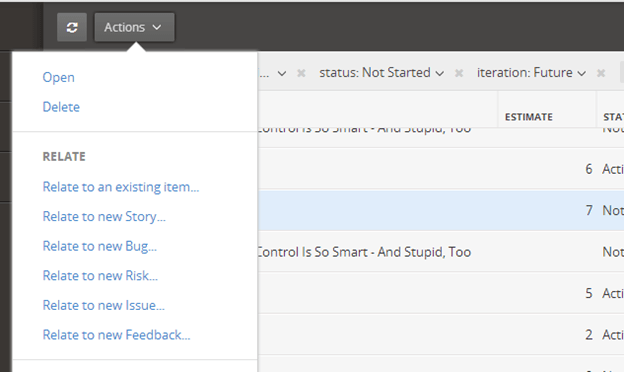Choose Delete from the Actions menu
The width and height of the screenshot is (624, 372).
coord(61,107)
